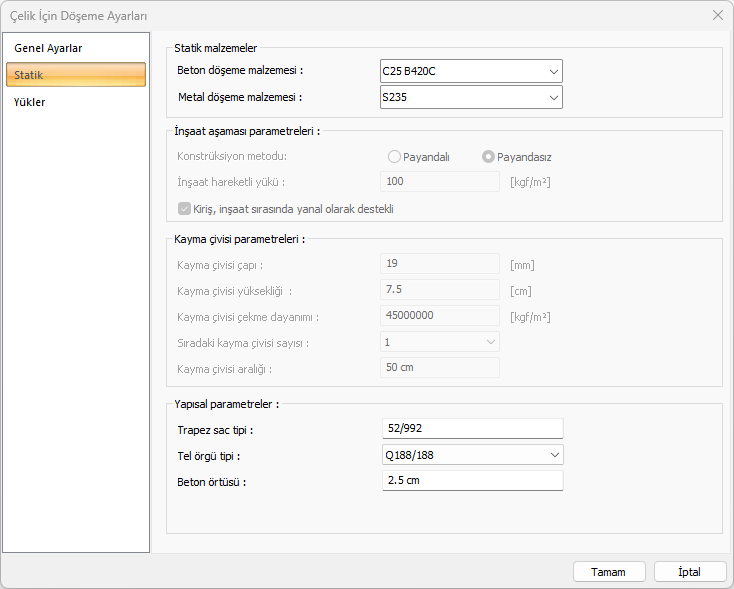
Task: Select the Payandalı radio button
Action: pos(394,157)
